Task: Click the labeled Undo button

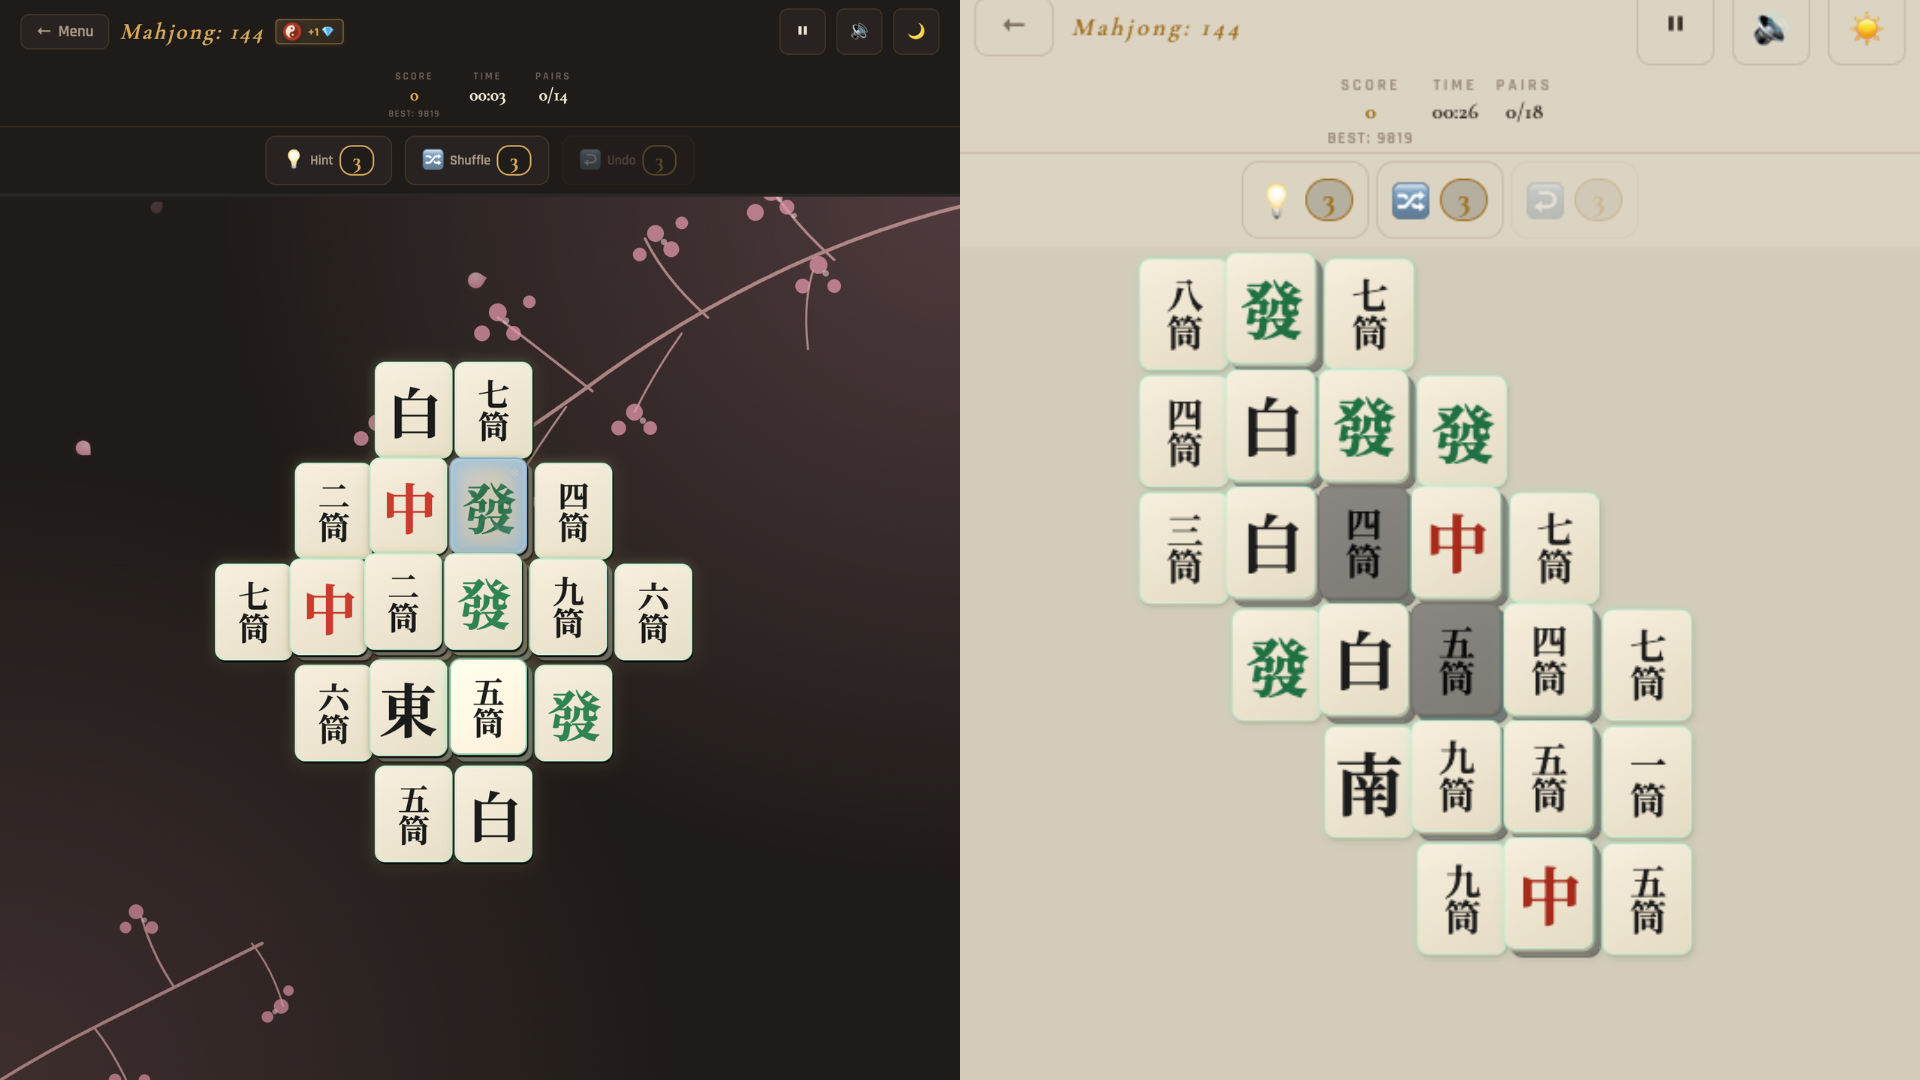Action: tap(628, 160)
